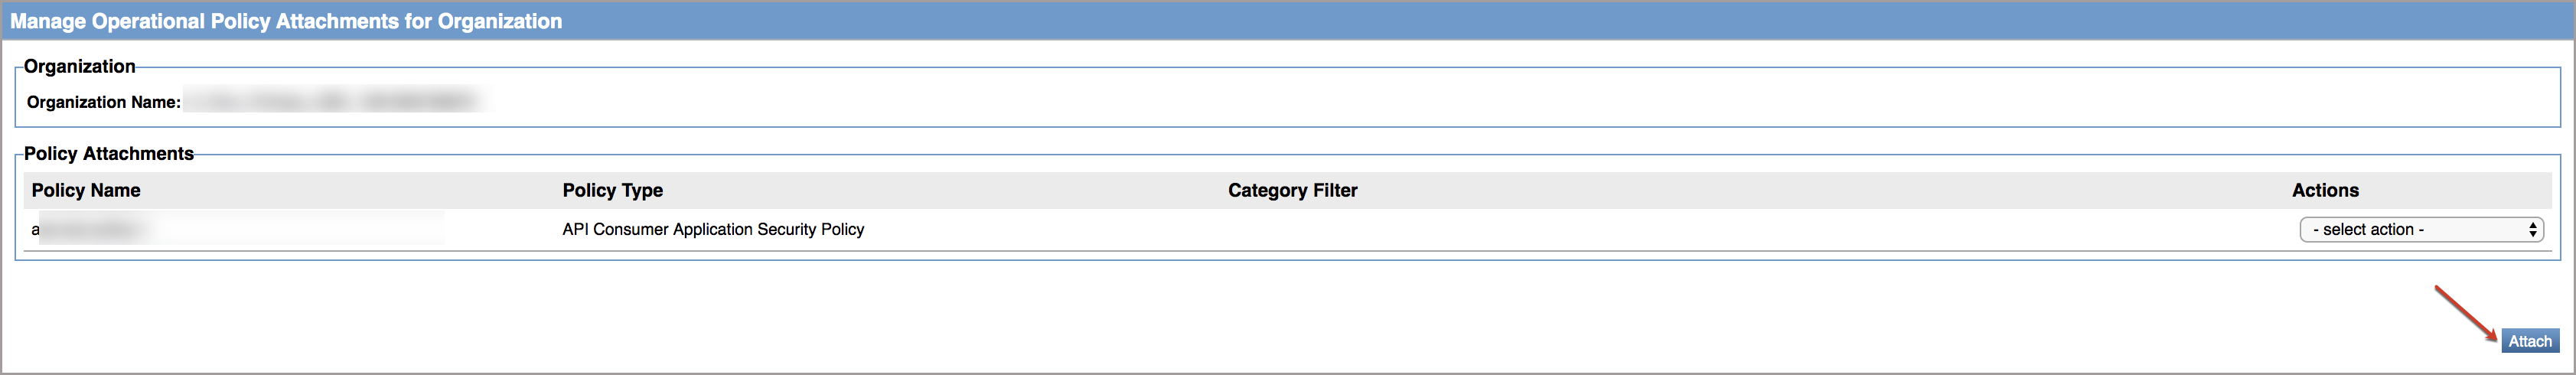This screenshot has height=375, width=2576.
Task: Click API Consumer Application Security Policy text
Action: coord(713,229)
